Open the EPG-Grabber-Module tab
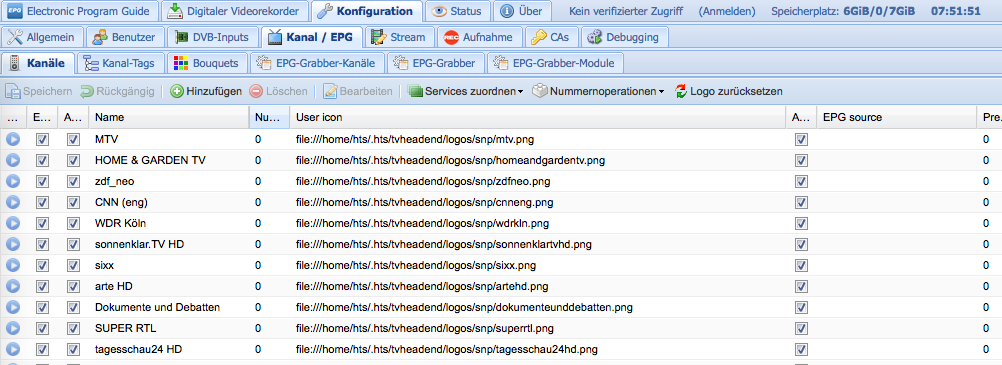Image resolution: width=1002 pixels, height=365 pixels. click(x=555, y=63)
